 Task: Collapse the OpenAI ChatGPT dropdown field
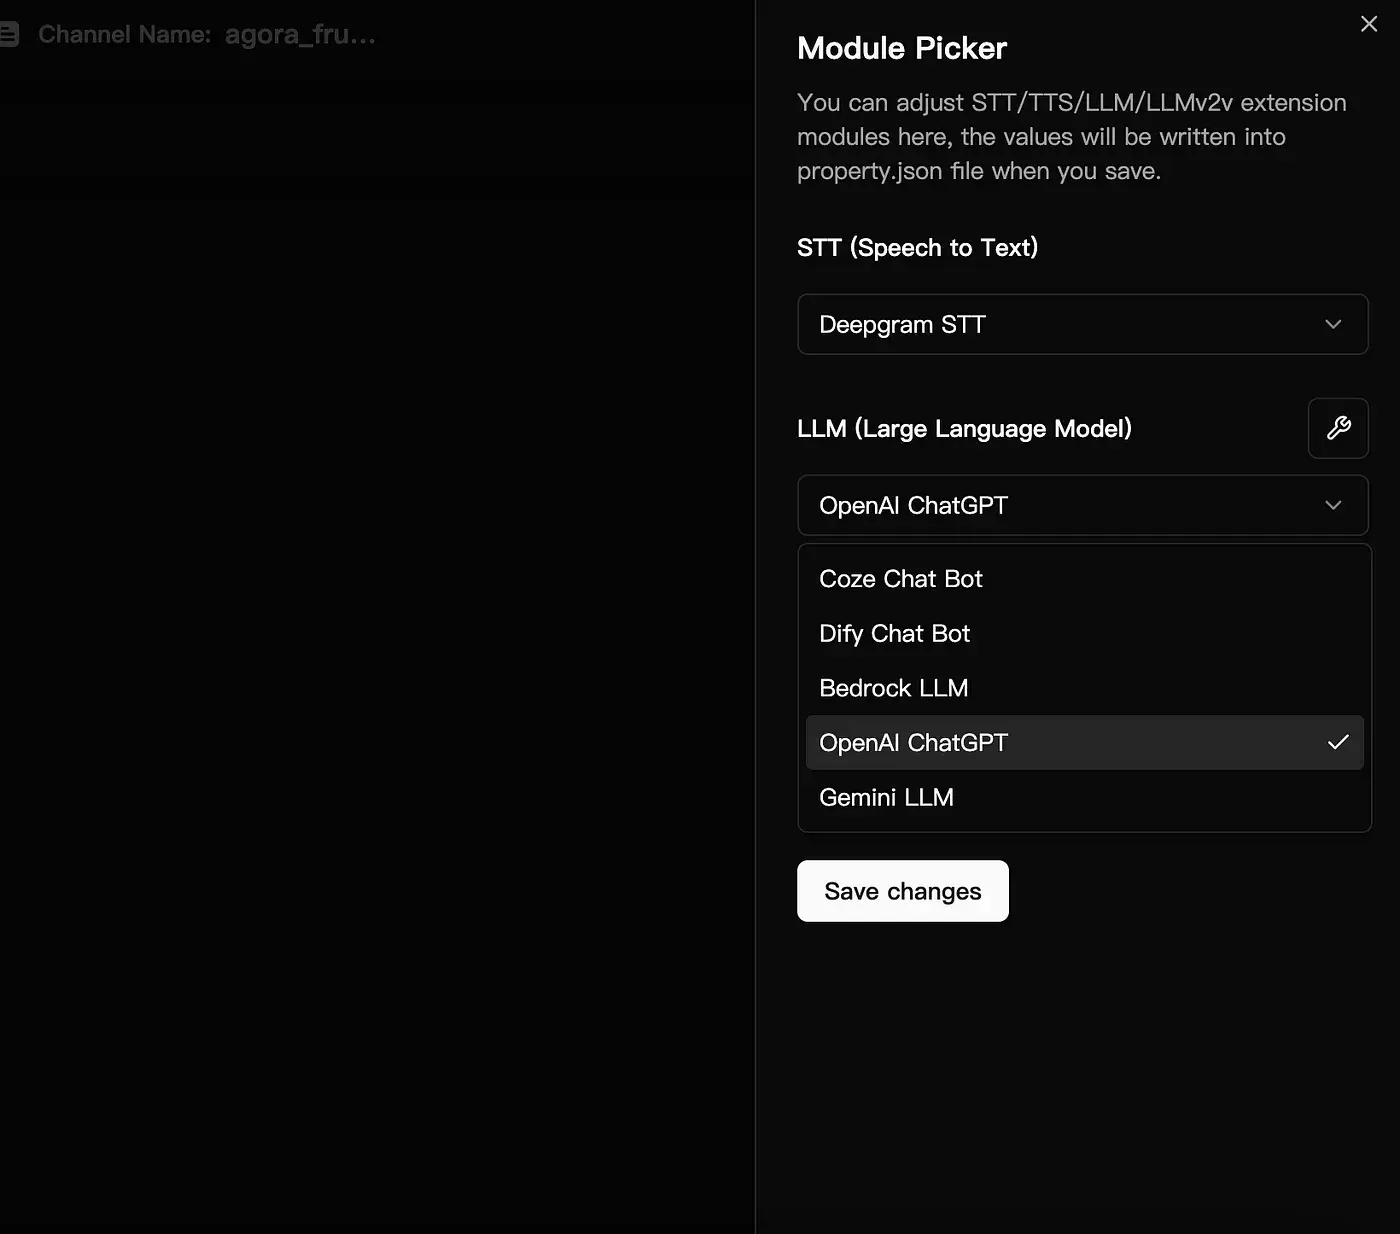(1083, 505)
